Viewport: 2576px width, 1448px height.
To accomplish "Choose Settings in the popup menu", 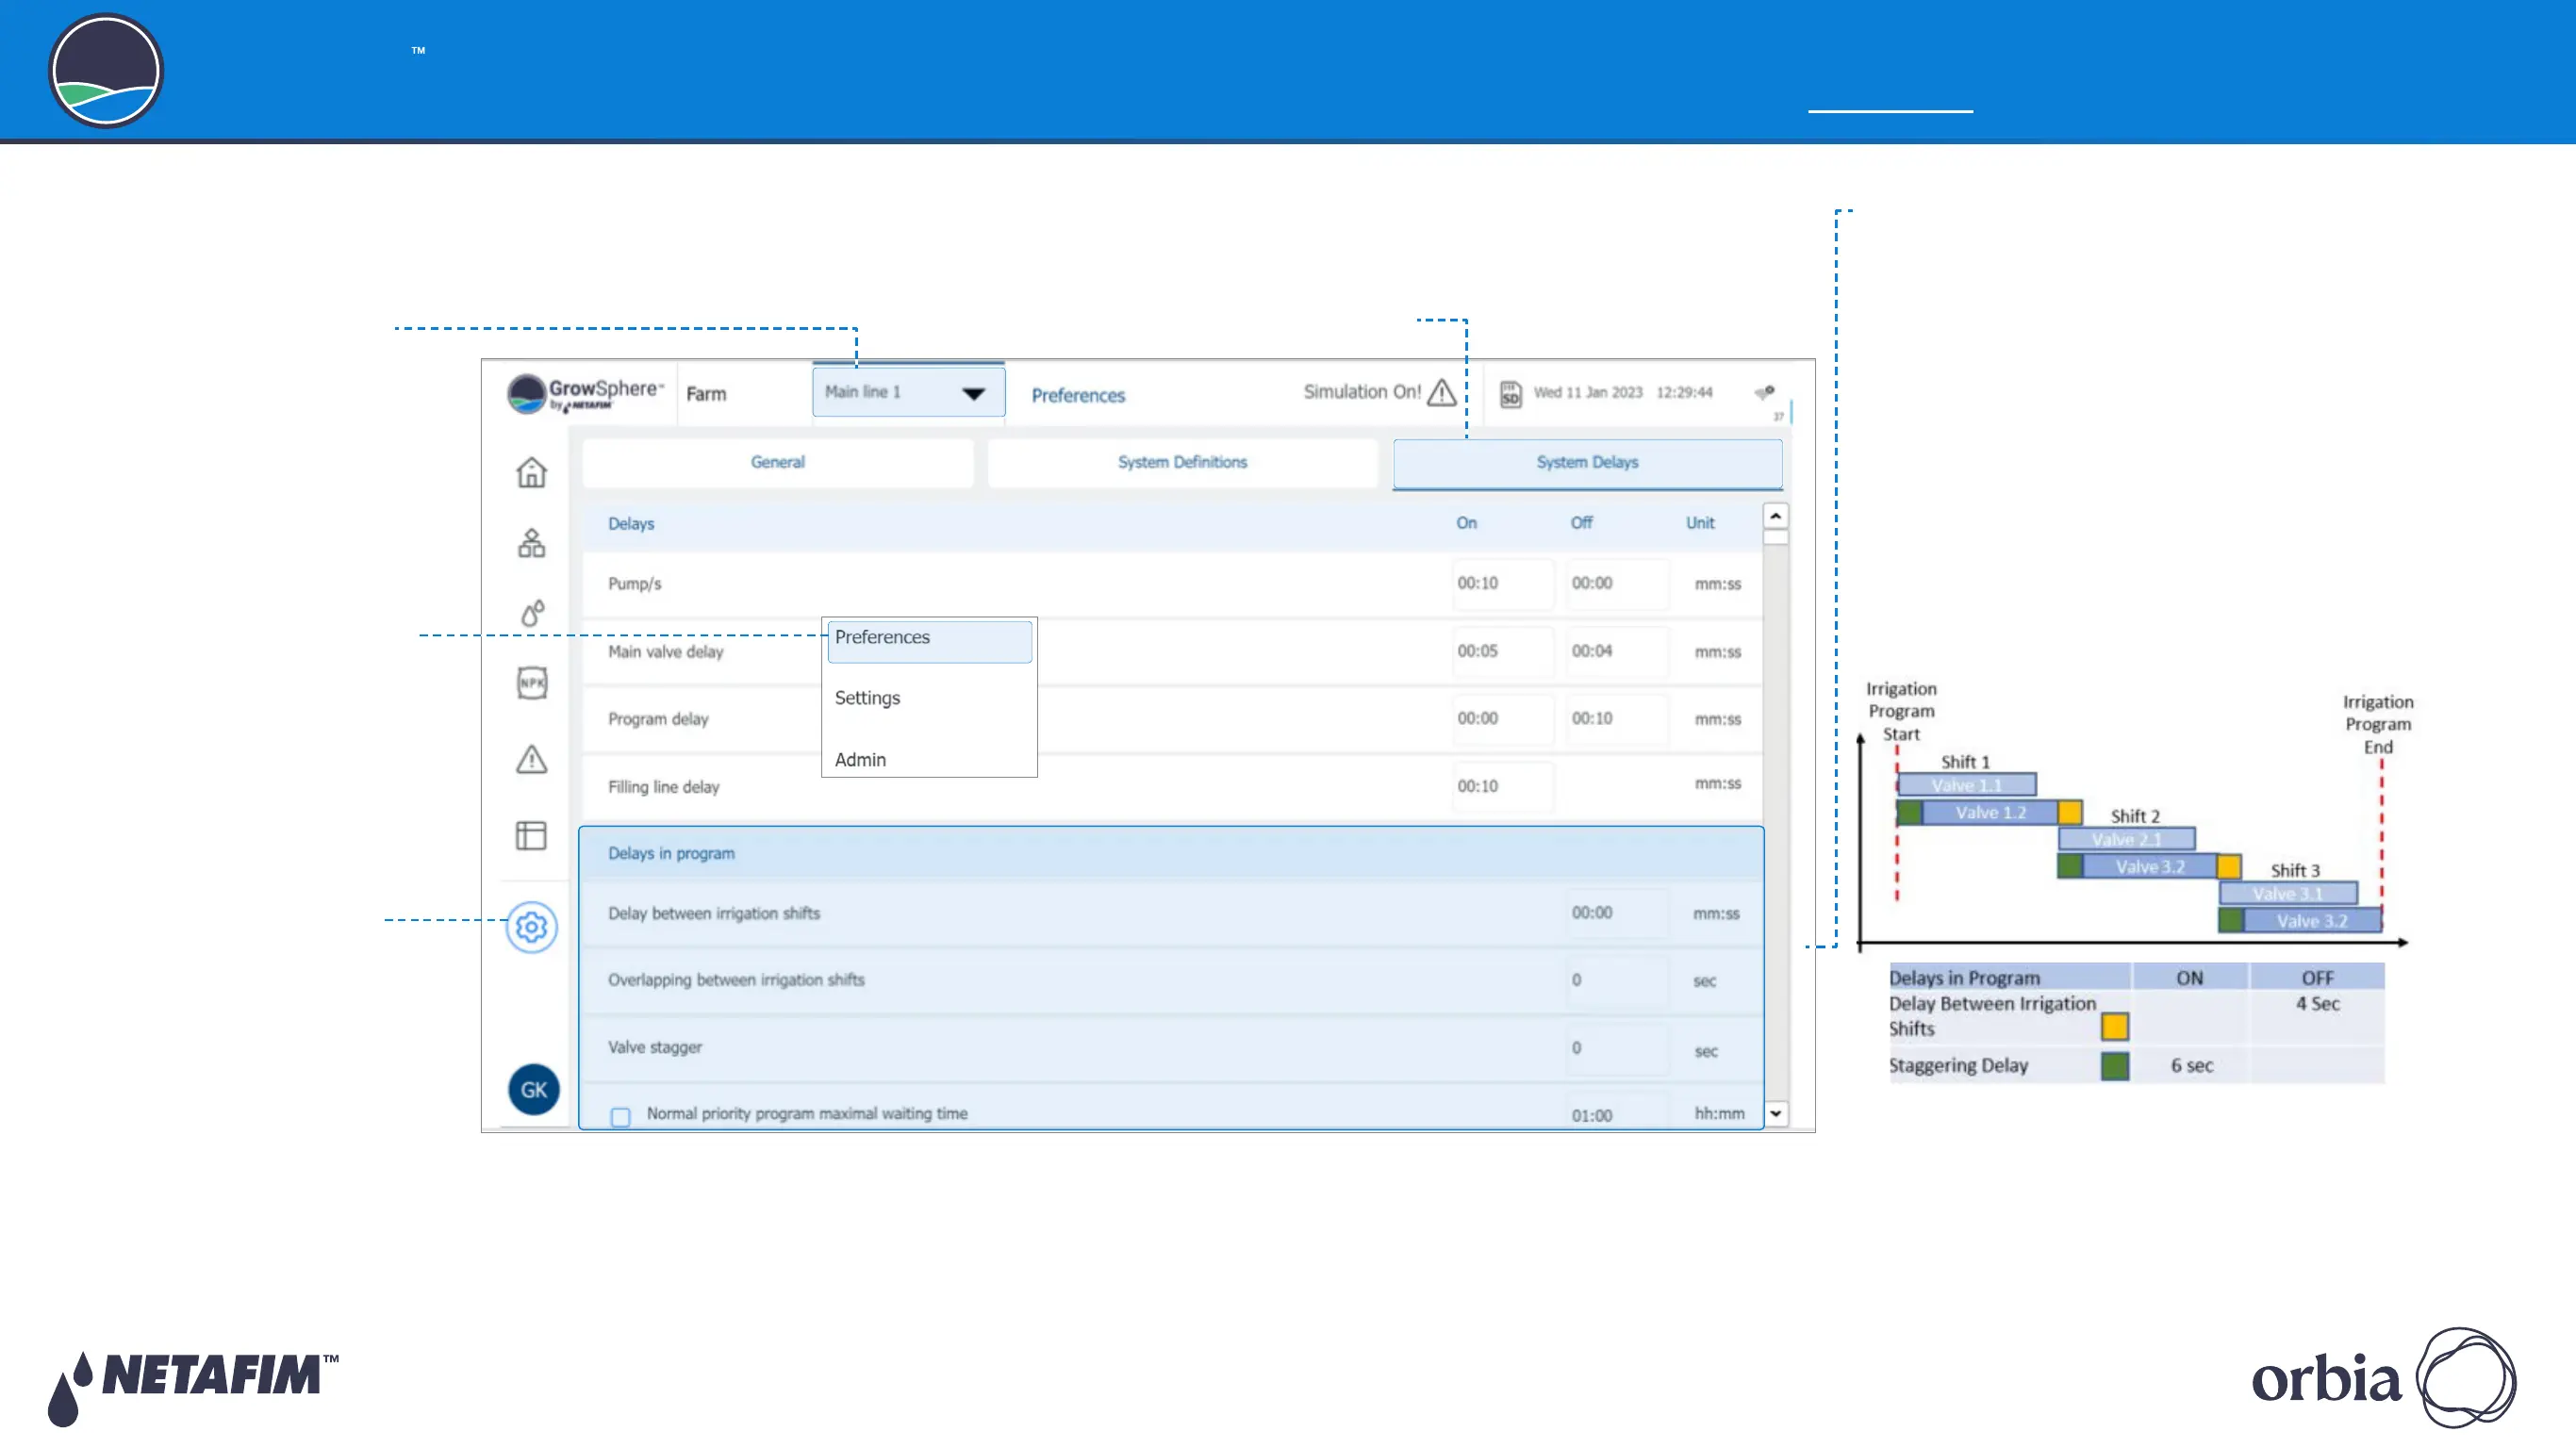I will tap(867, 698).
